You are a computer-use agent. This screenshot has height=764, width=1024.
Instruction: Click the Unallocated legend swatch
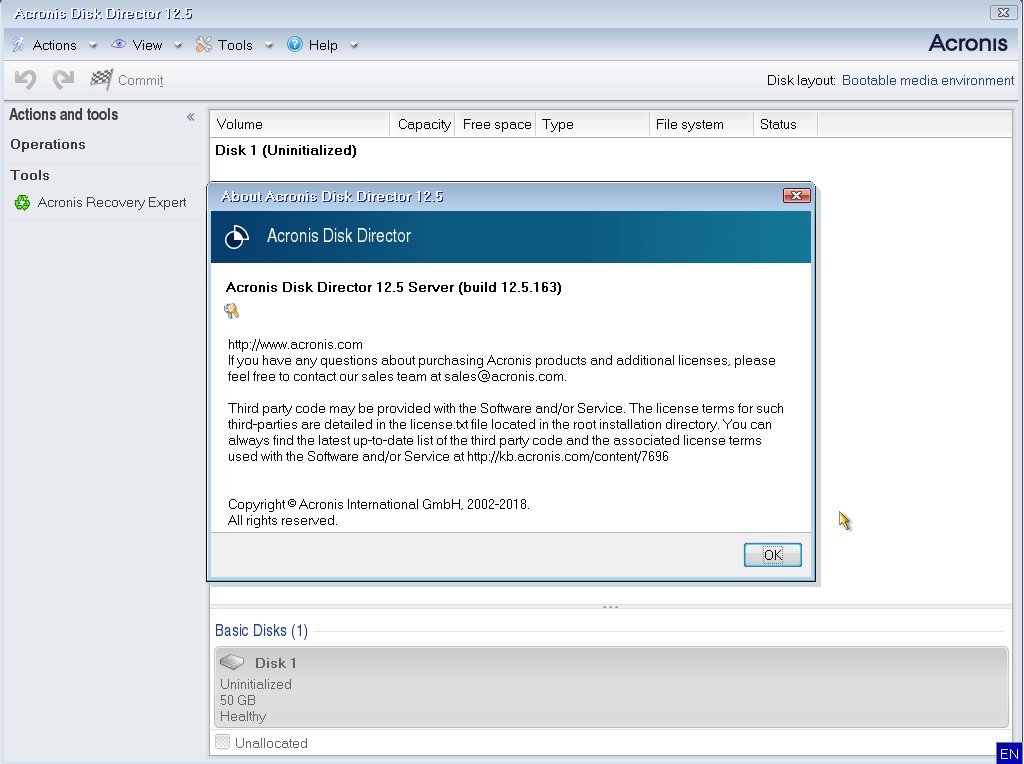click(222, 742)
